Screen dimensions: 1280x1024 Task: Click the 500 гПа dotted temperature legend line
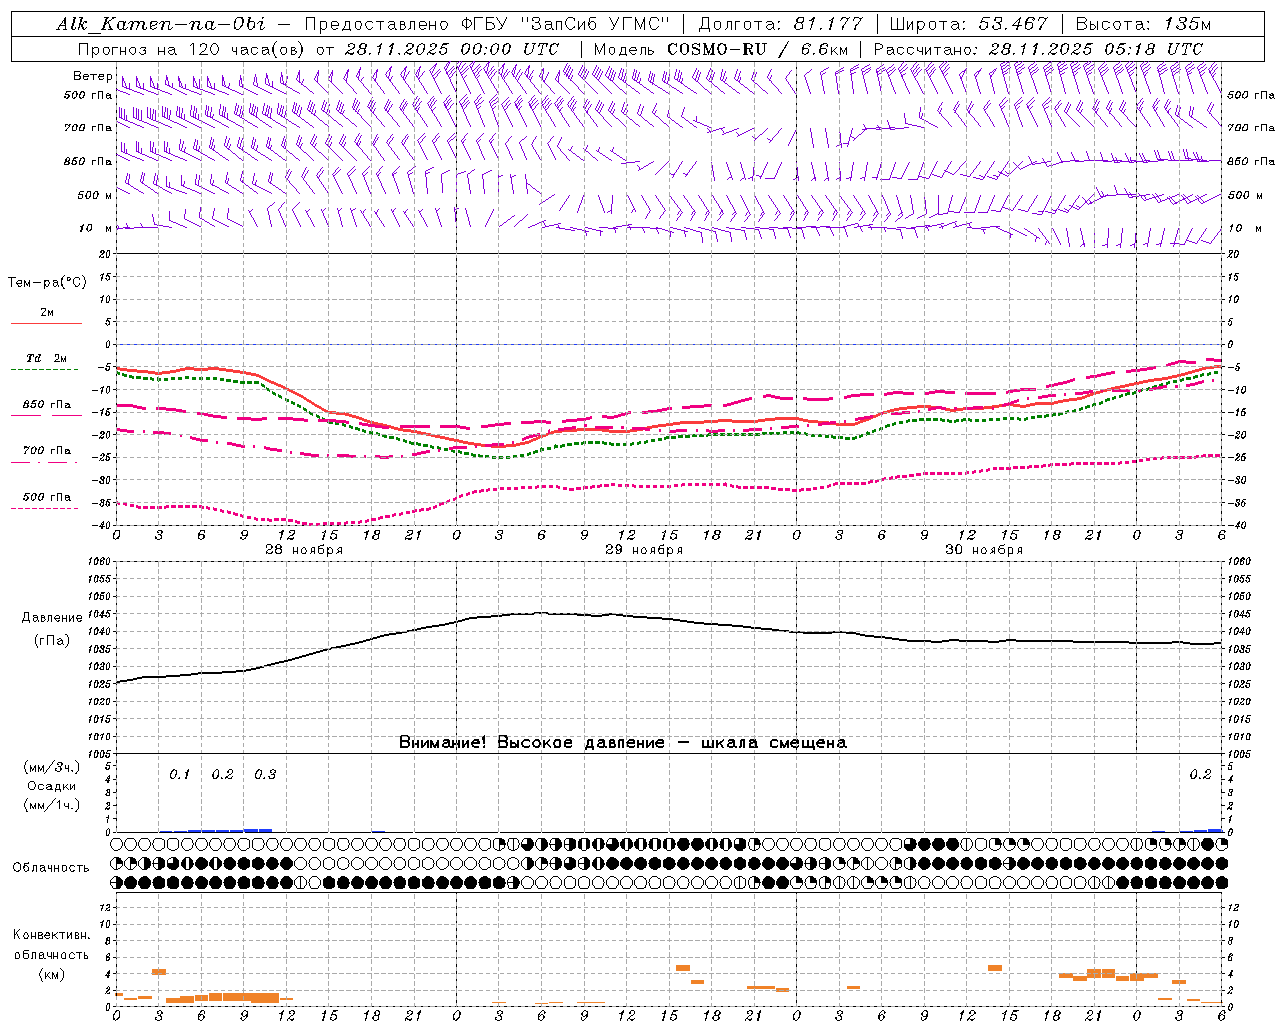[x=44, y=508]
